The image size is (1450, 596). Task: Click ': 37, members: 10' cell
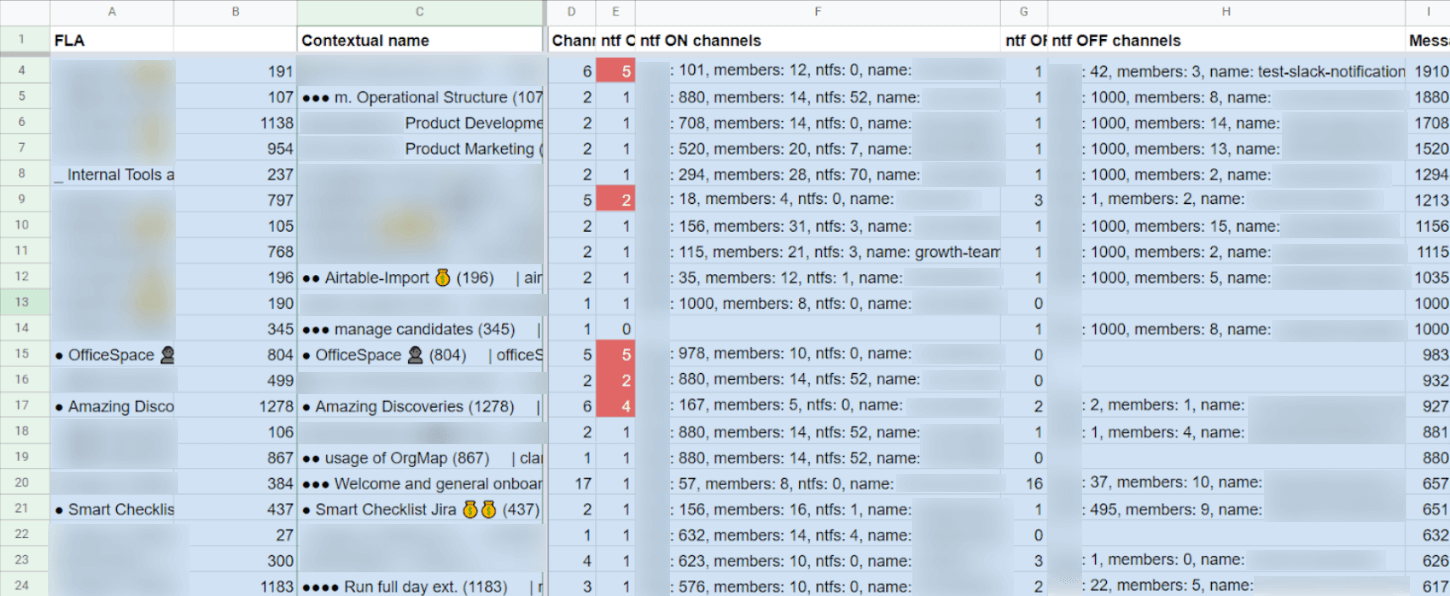pos(1226,484)
